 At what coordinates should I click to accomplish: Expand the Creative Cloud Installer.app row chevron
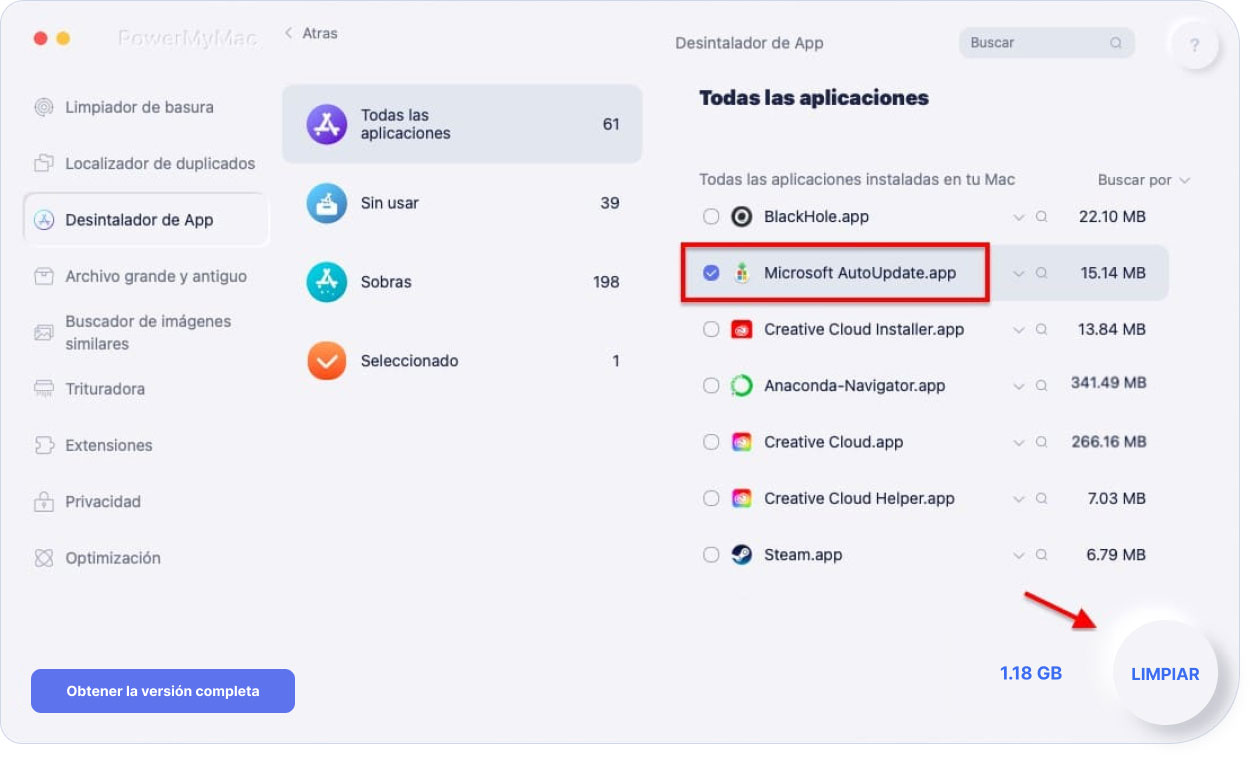pos(1019,329)
